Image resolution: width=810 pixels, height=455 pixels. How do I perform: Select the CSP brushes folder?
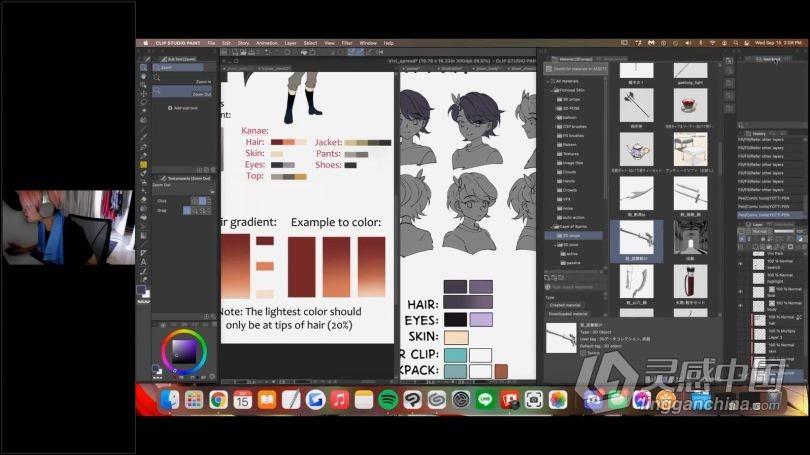pyautogui.click(x=573, y=127)
